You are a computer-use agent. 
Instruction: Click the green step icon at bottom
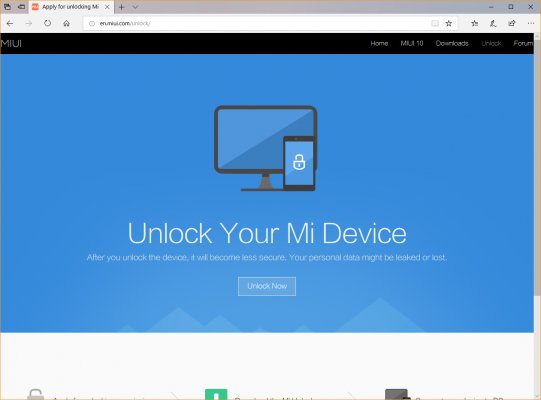(x=216, y=394)
